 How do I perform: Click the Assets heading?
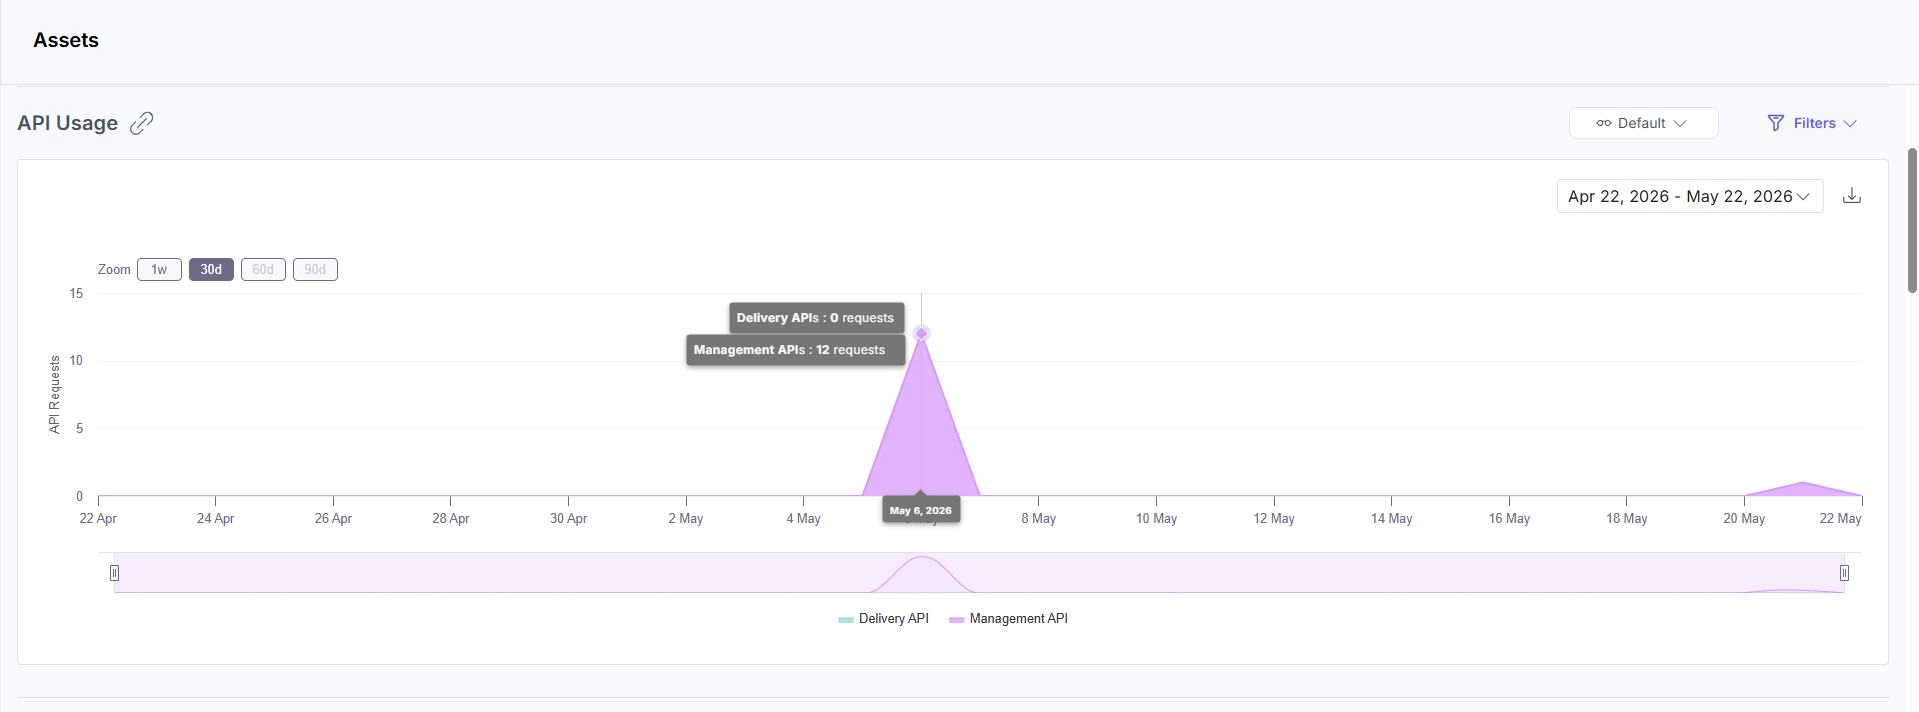(x=66, y=40)
